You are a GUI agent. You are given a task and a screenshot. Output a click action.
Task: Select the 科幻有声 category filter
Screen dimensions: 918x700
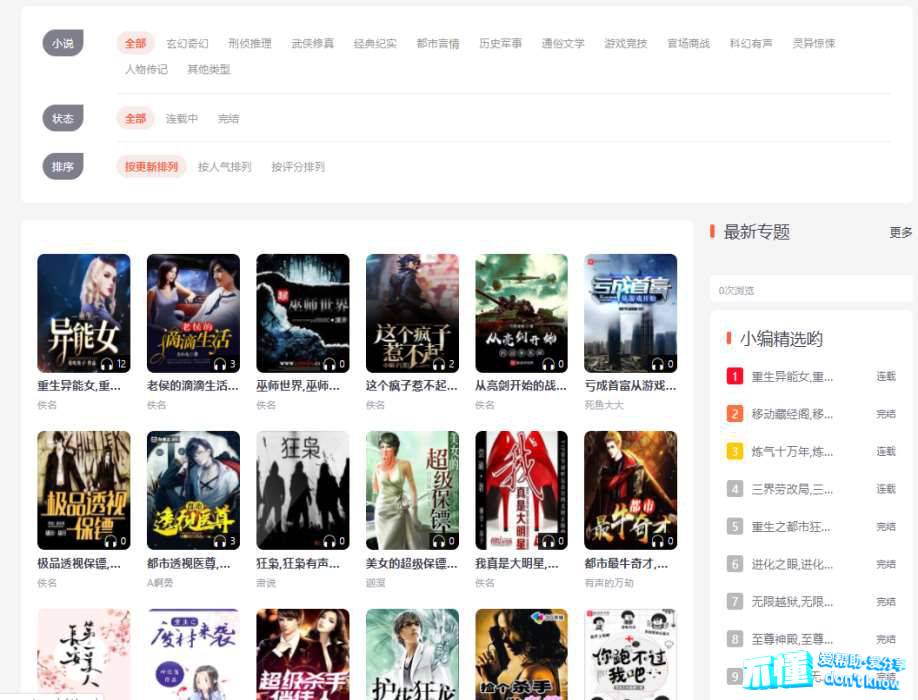pos(751,43)
